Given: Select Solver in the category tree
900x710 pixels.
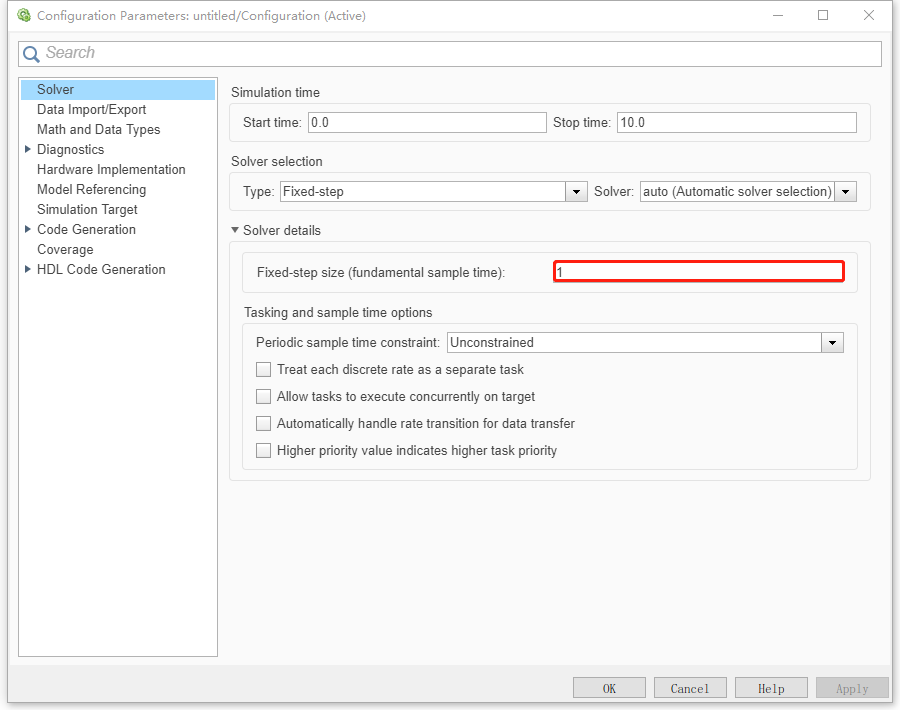Looking at the screenshot, I should [x=118, y=90].
